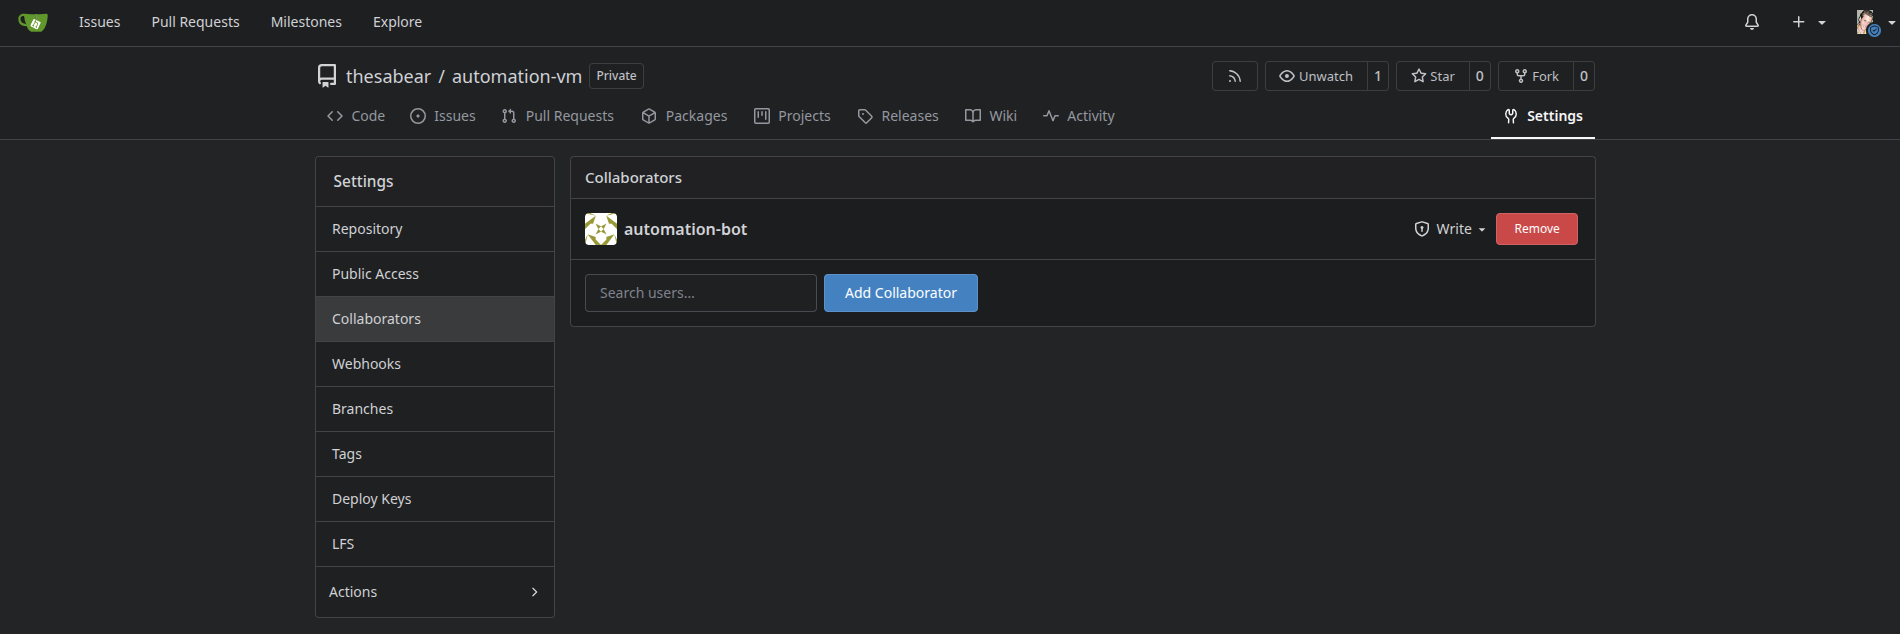The image size is (1900, 634).
Task: Open the stargazers count beside Star
Action: point(1480,76)
